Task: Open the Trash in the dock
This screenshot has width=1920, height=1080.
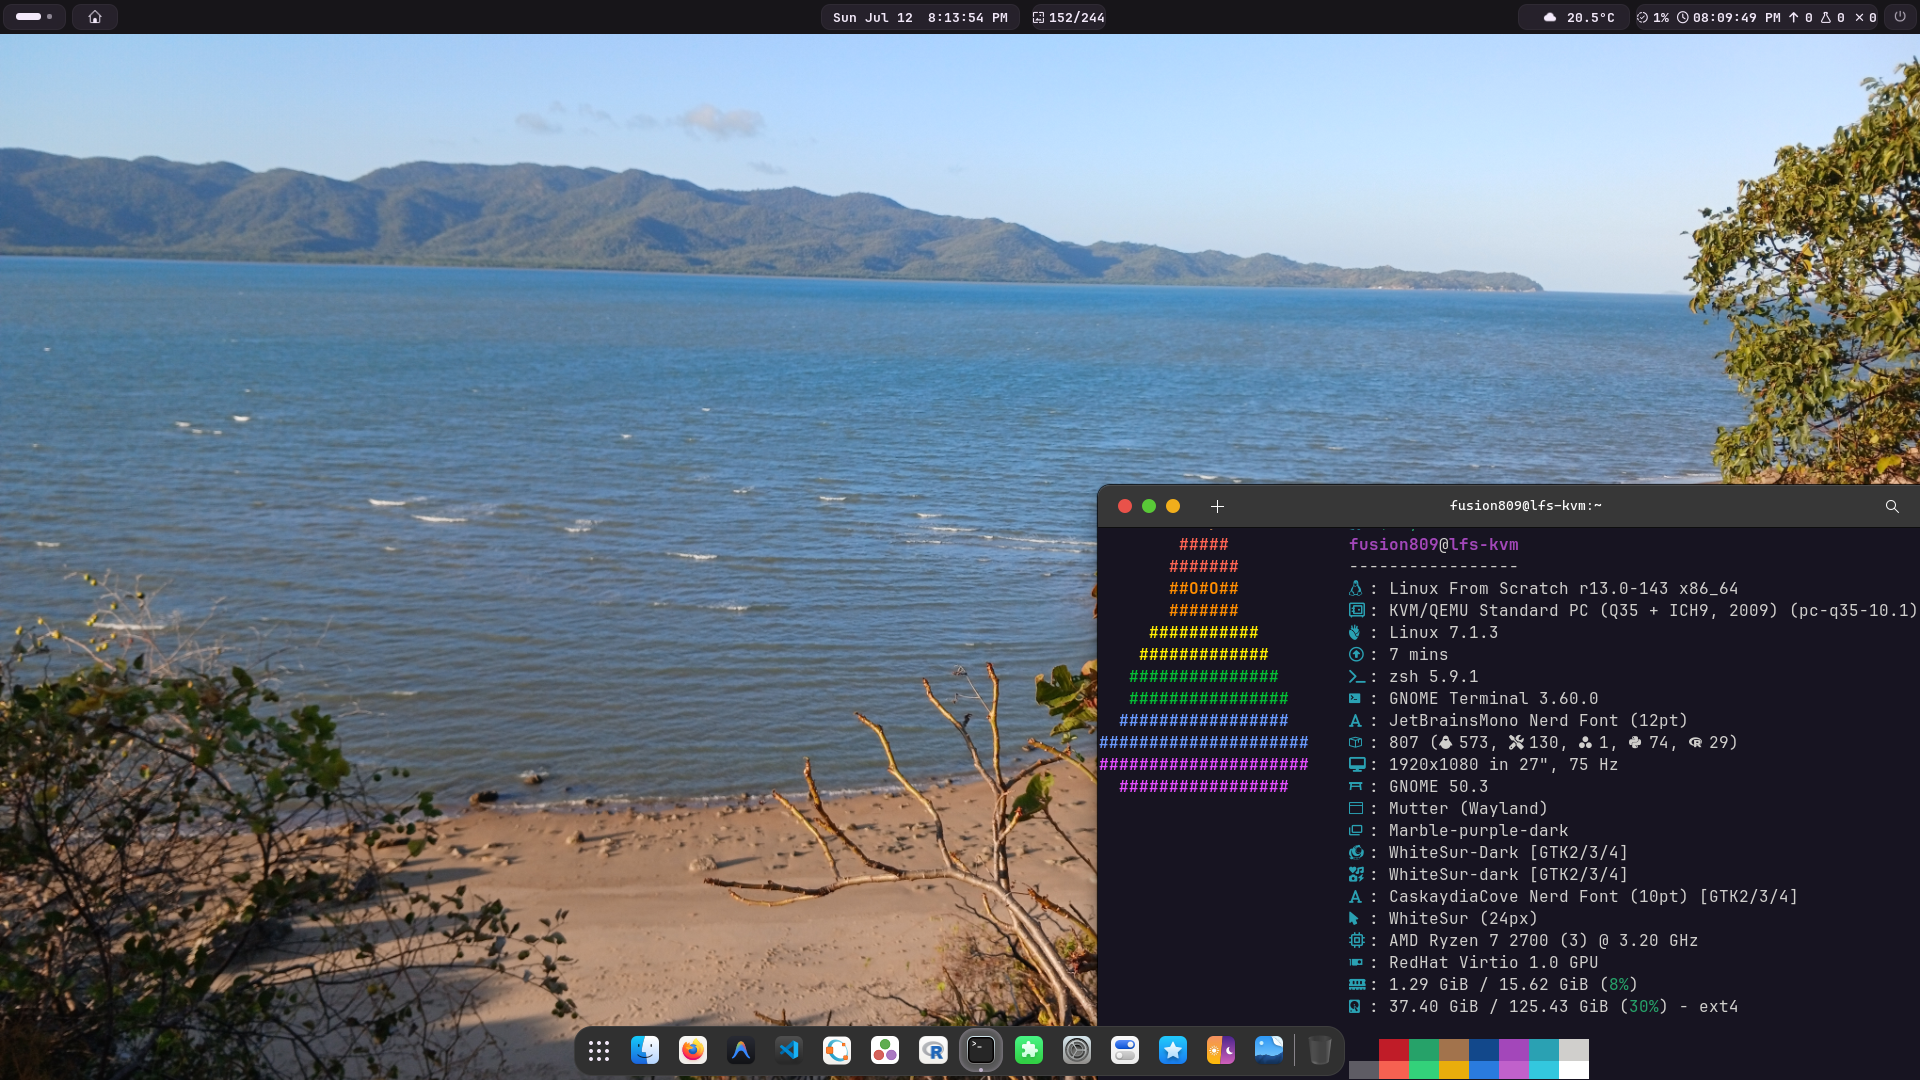Action: [1320, 1050]
